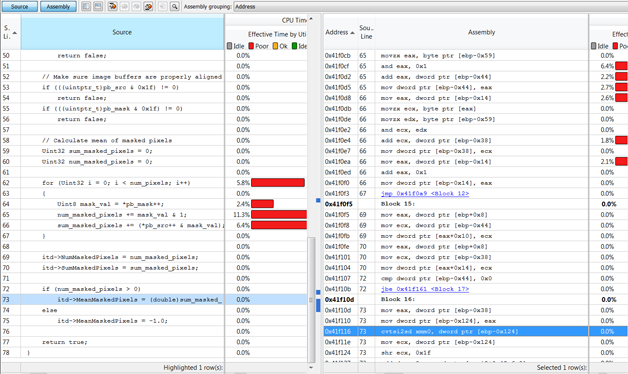Viewport: 628px width, 374px height.
Task: Click the red Poor legend swatch
Action: click(251, 46)
